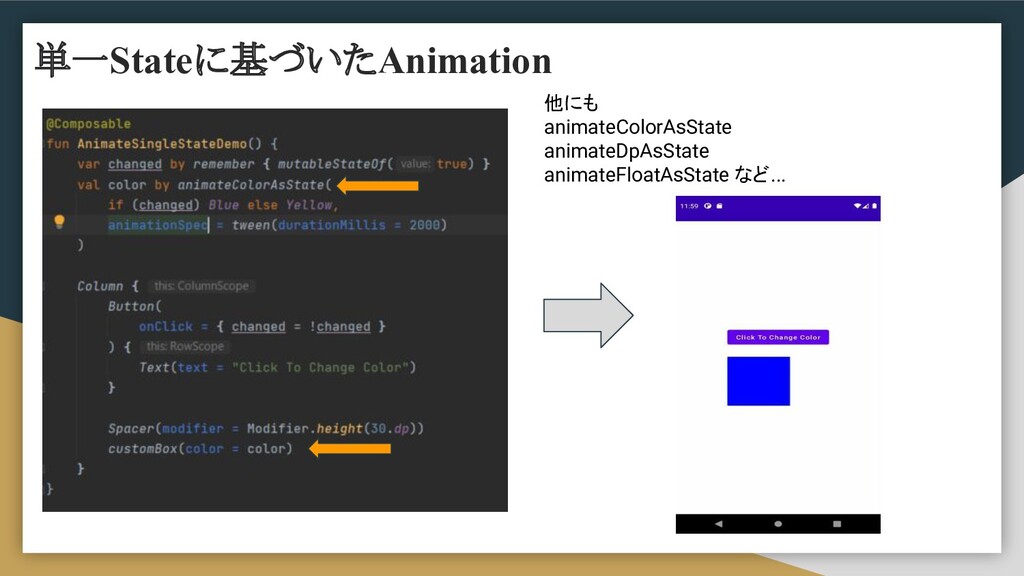This screenshot has width=1024, height=576.
Task: Click the 'this: ColumnScope' inlay hint
Action: 201,286
